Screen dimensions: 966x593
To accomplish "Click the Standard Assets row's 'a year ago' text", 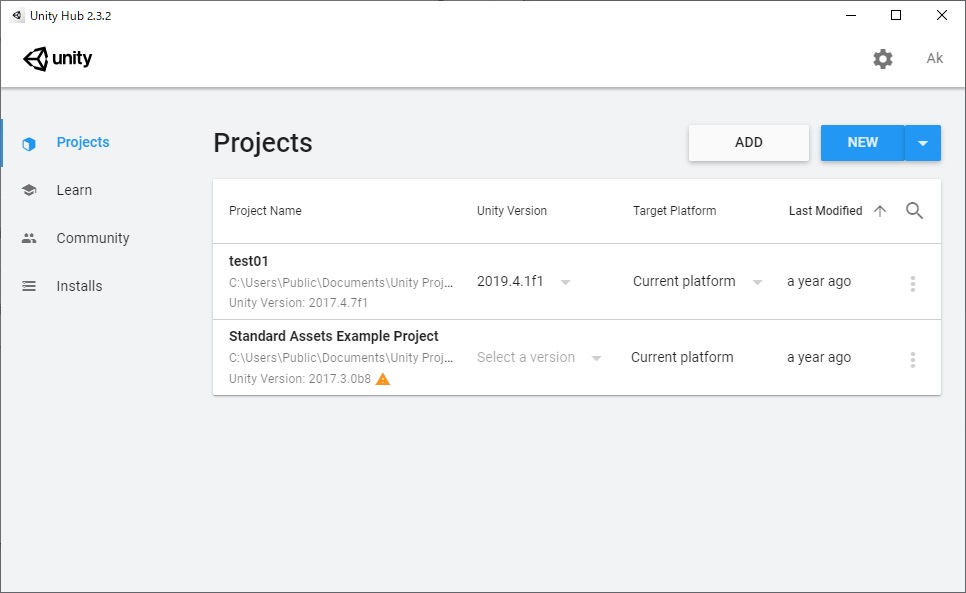I will click(x=819, y=357).
